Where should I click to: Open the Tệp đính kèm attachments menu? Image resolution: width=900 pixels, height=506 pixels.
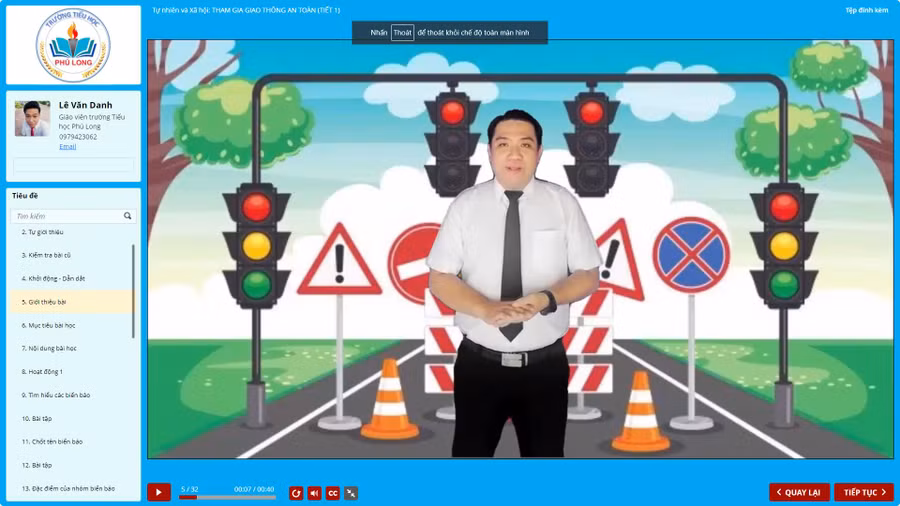(866, 10)
